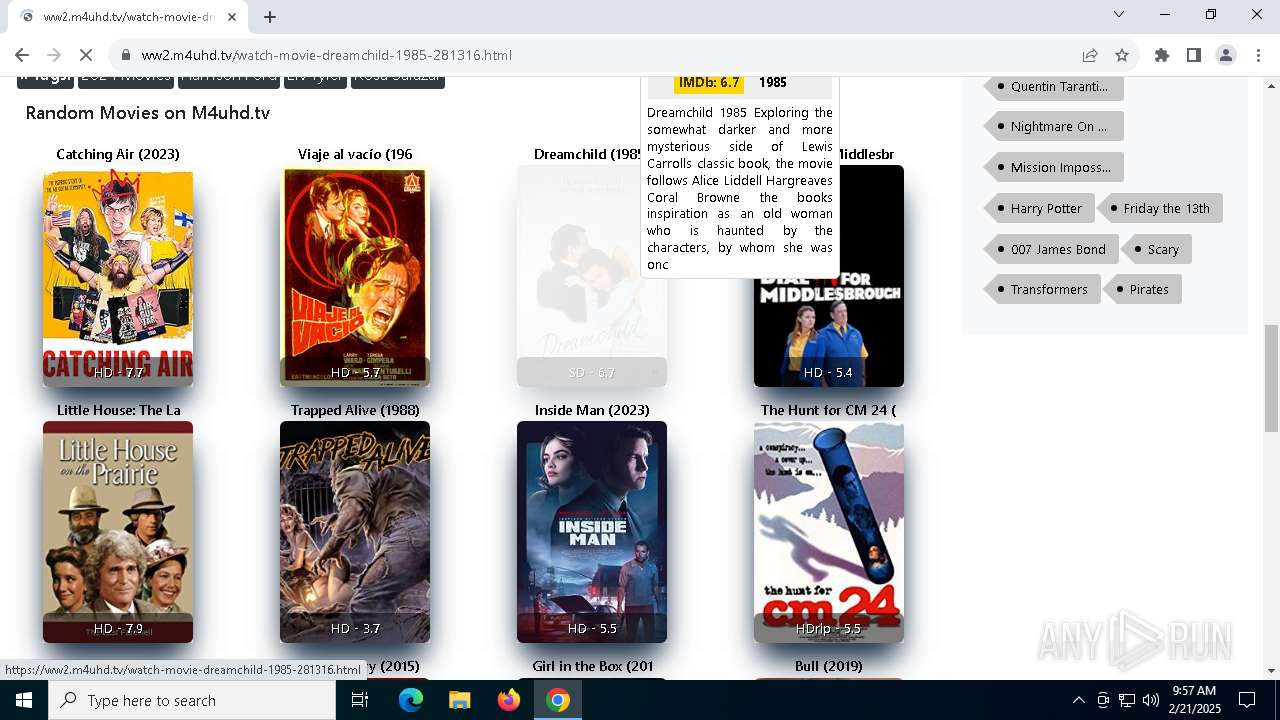Open Inside Man (2023) poster

tap(592, 532)
